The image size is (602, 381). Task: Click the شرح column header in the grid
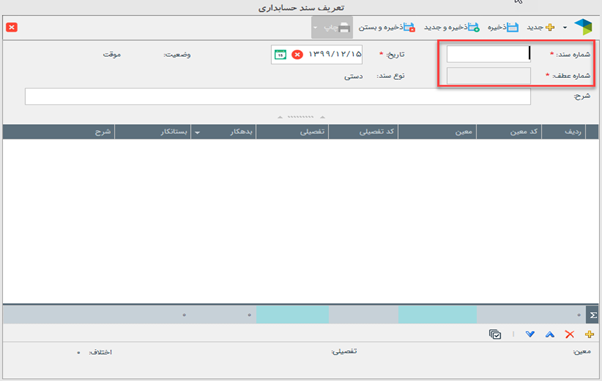(x=58, y=132)
